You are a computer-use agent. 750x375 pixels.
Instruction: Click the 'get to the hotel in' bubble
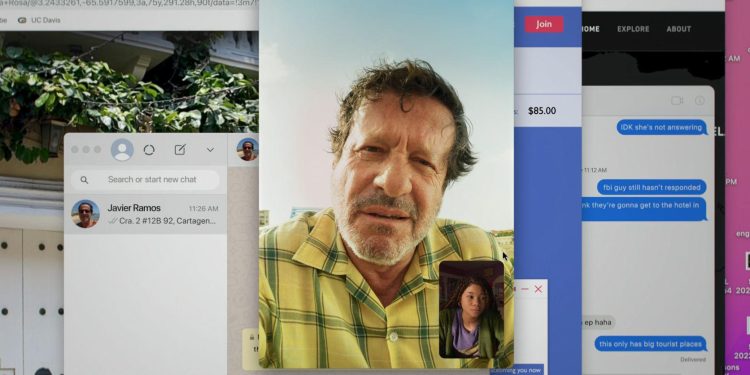pyautogui.click(x=644, y=209)
